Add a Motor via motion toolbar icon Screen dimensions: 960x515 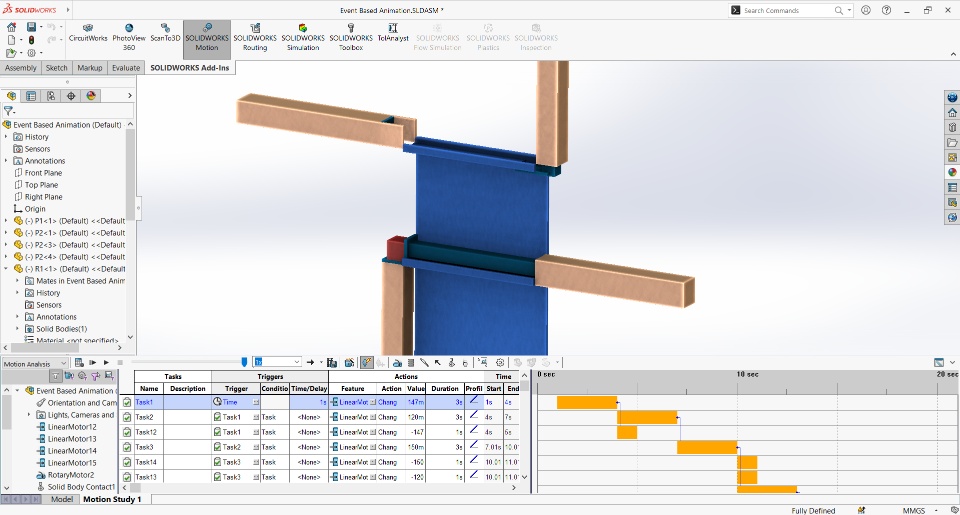pyautogui.click(x=397, y=363)
